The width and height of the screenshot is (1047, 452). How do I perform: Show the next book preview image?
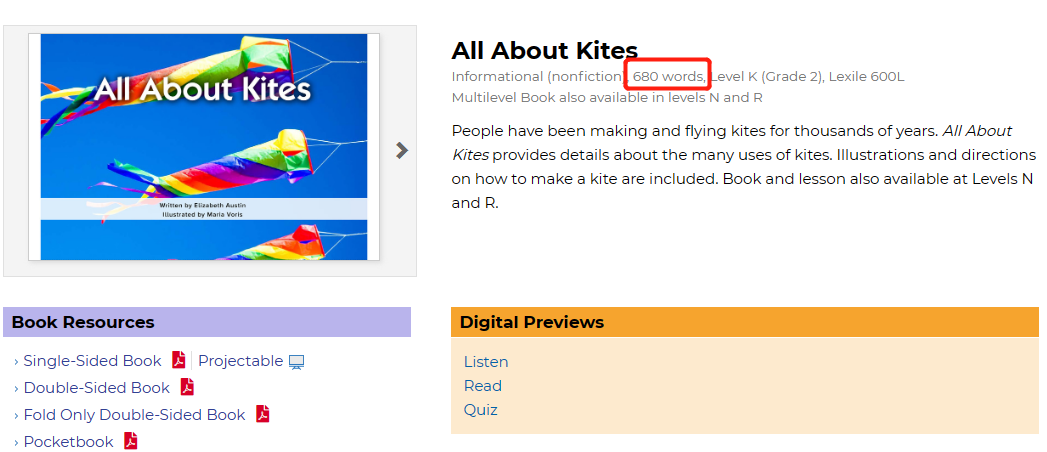(x=402, y=151)
